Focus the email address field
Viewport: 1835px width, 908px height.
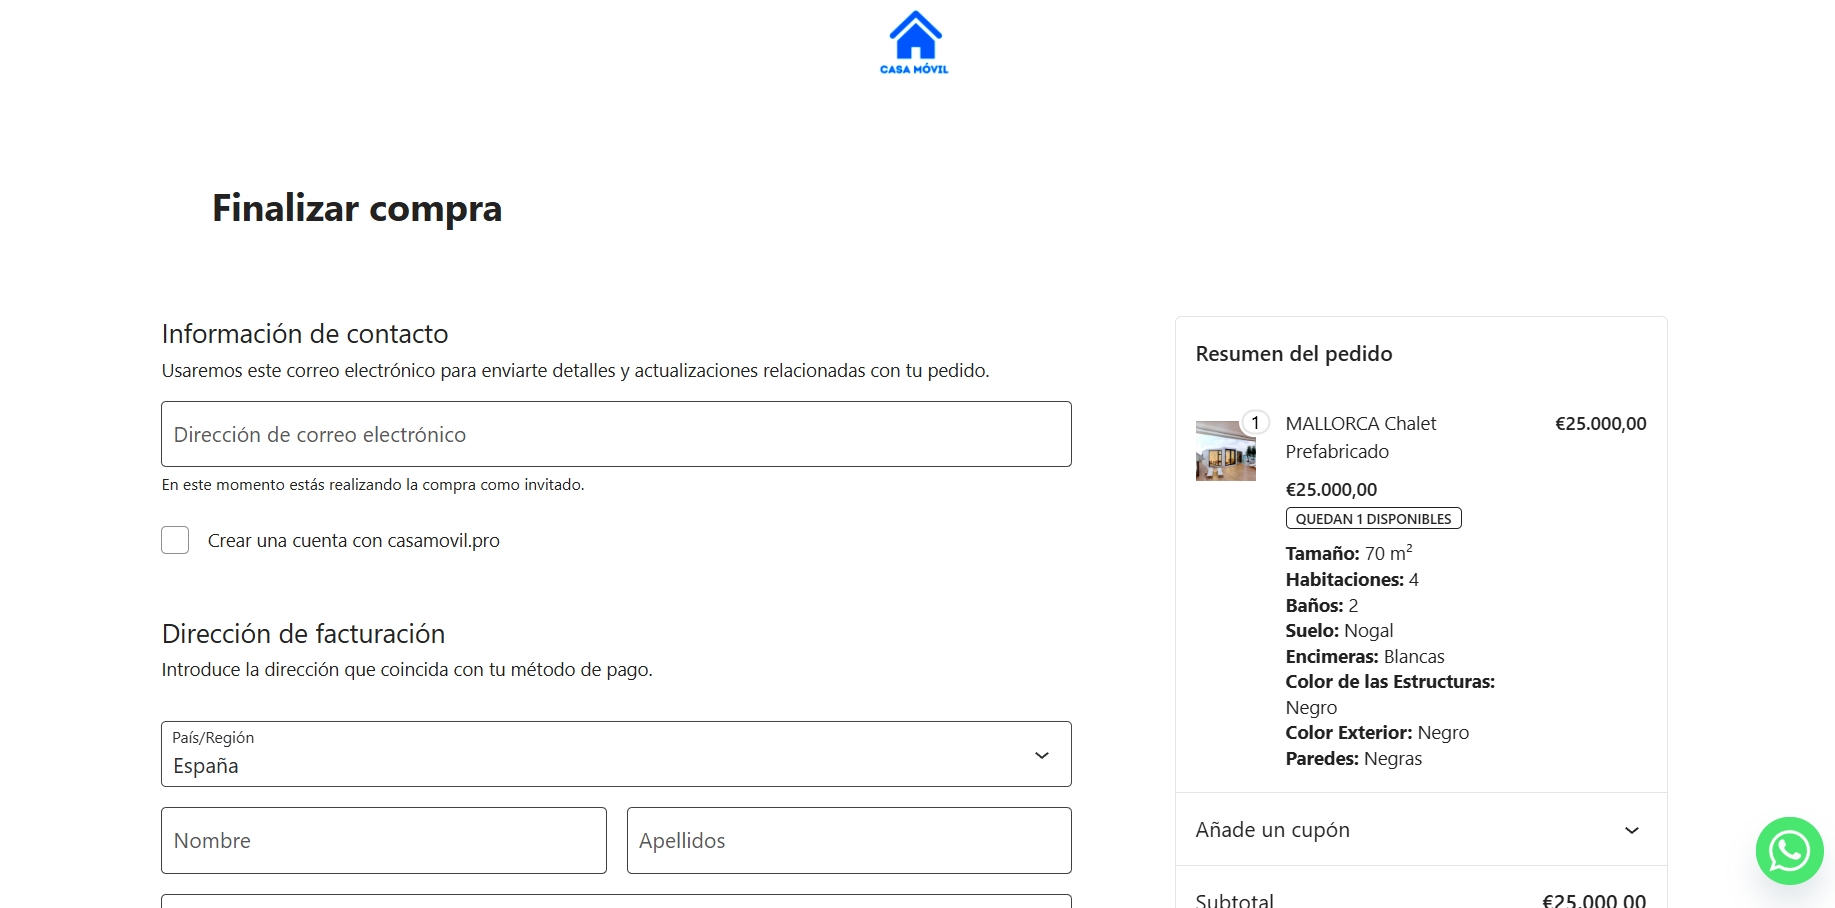tap(616, 434)
